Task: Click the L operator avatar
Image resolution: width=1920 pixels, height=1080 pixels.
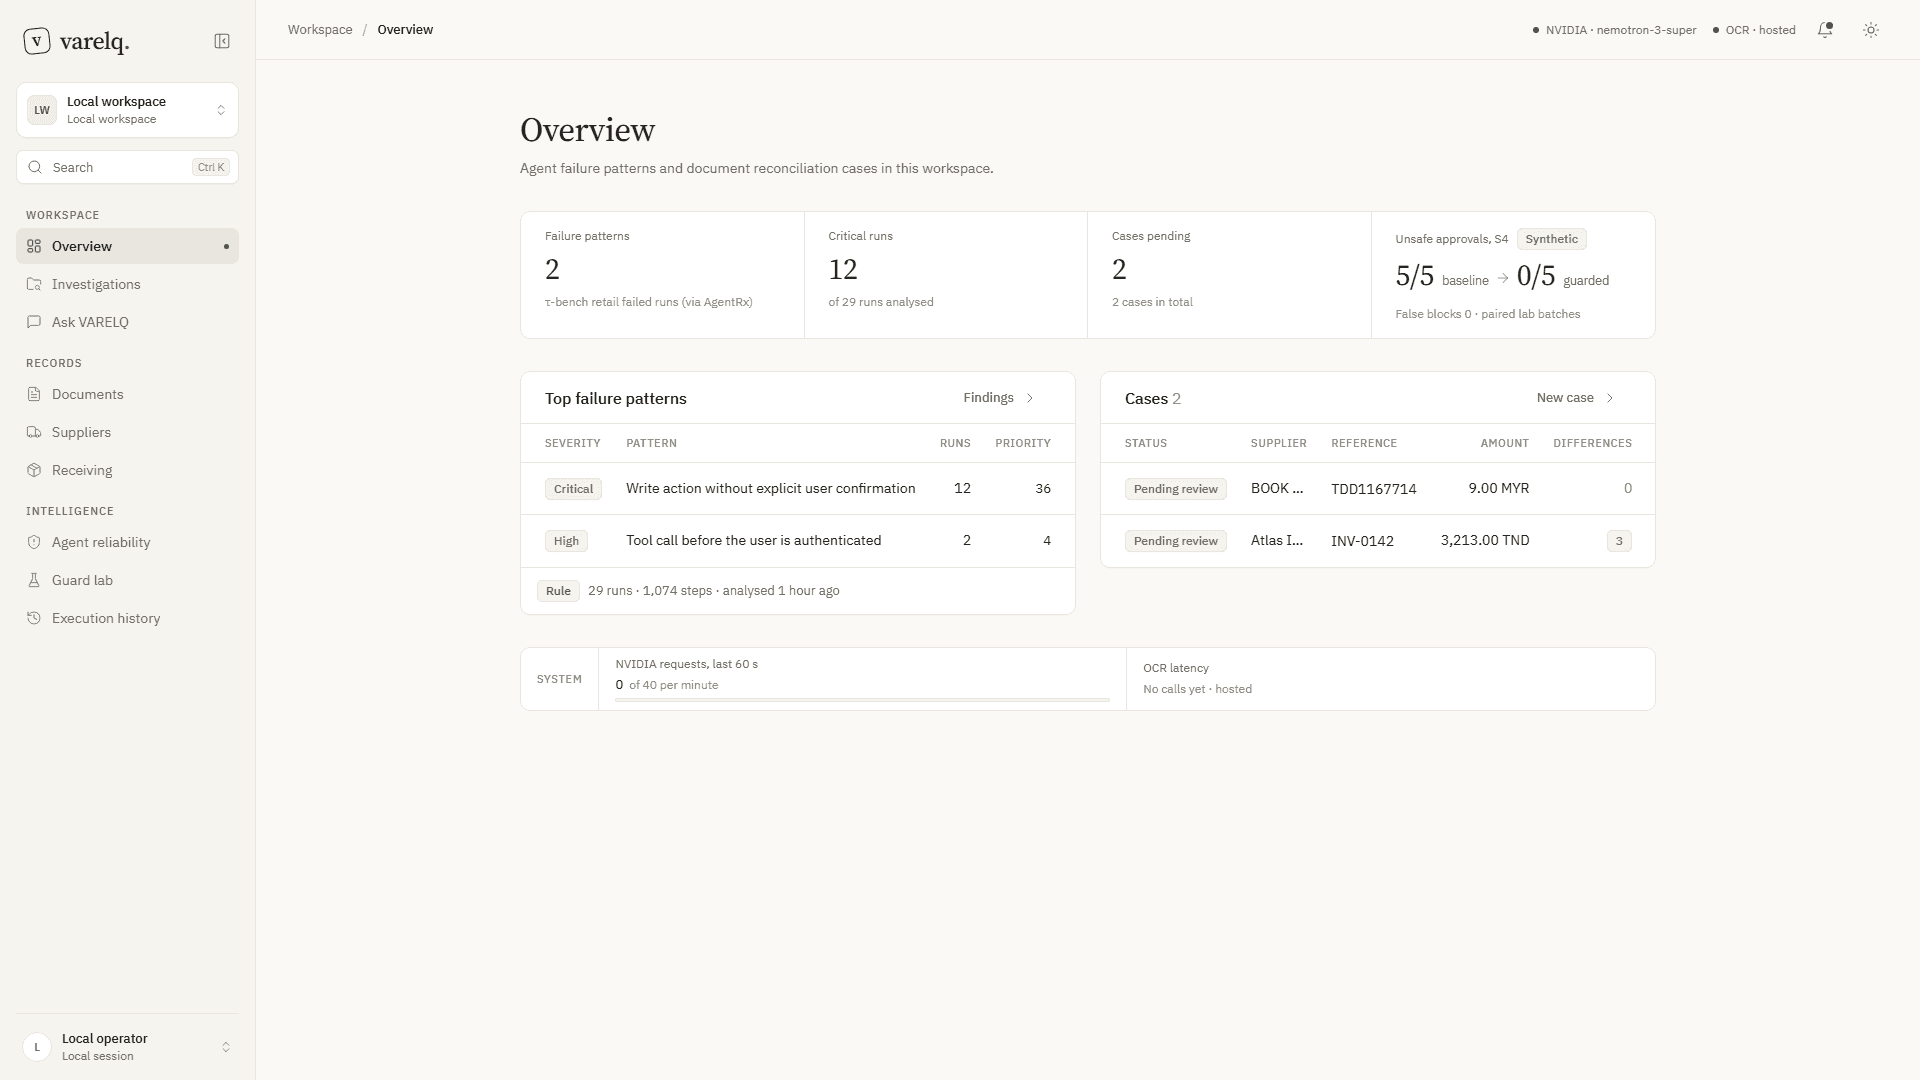Action: click(37, 1047)
